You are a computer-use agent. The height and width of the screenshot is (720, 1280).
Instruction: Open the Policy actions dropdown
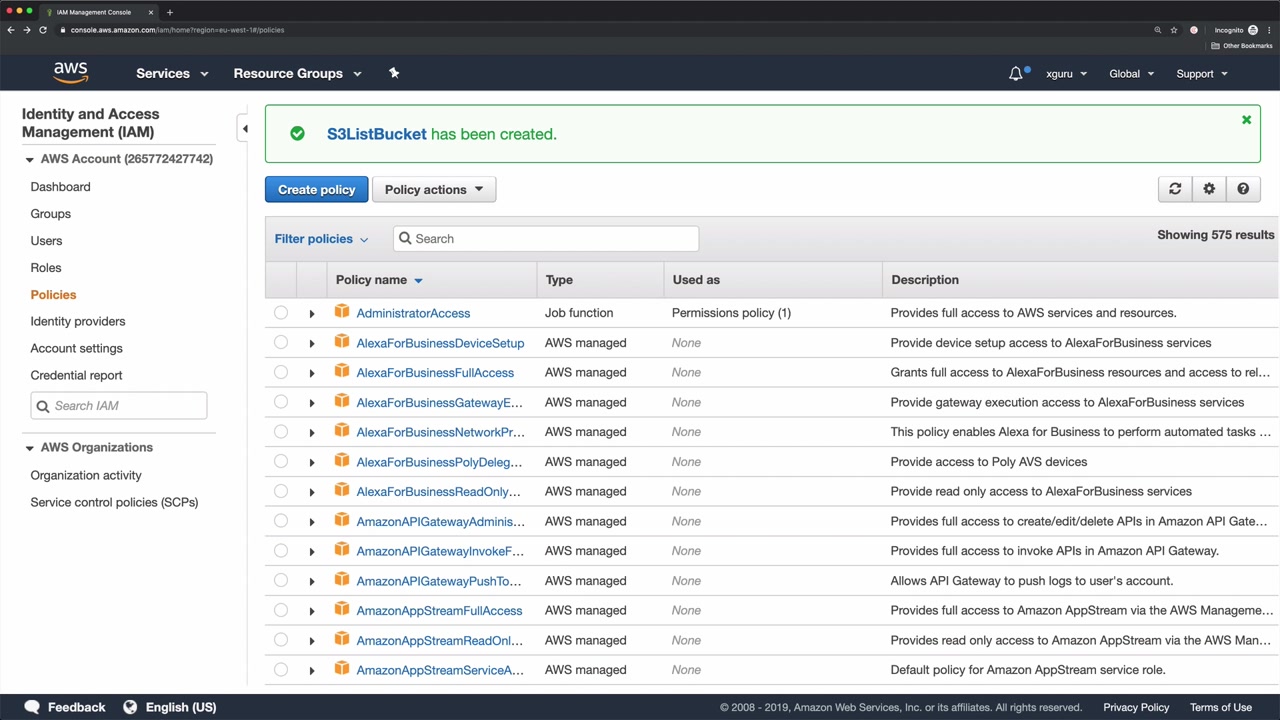click(433, 189)
